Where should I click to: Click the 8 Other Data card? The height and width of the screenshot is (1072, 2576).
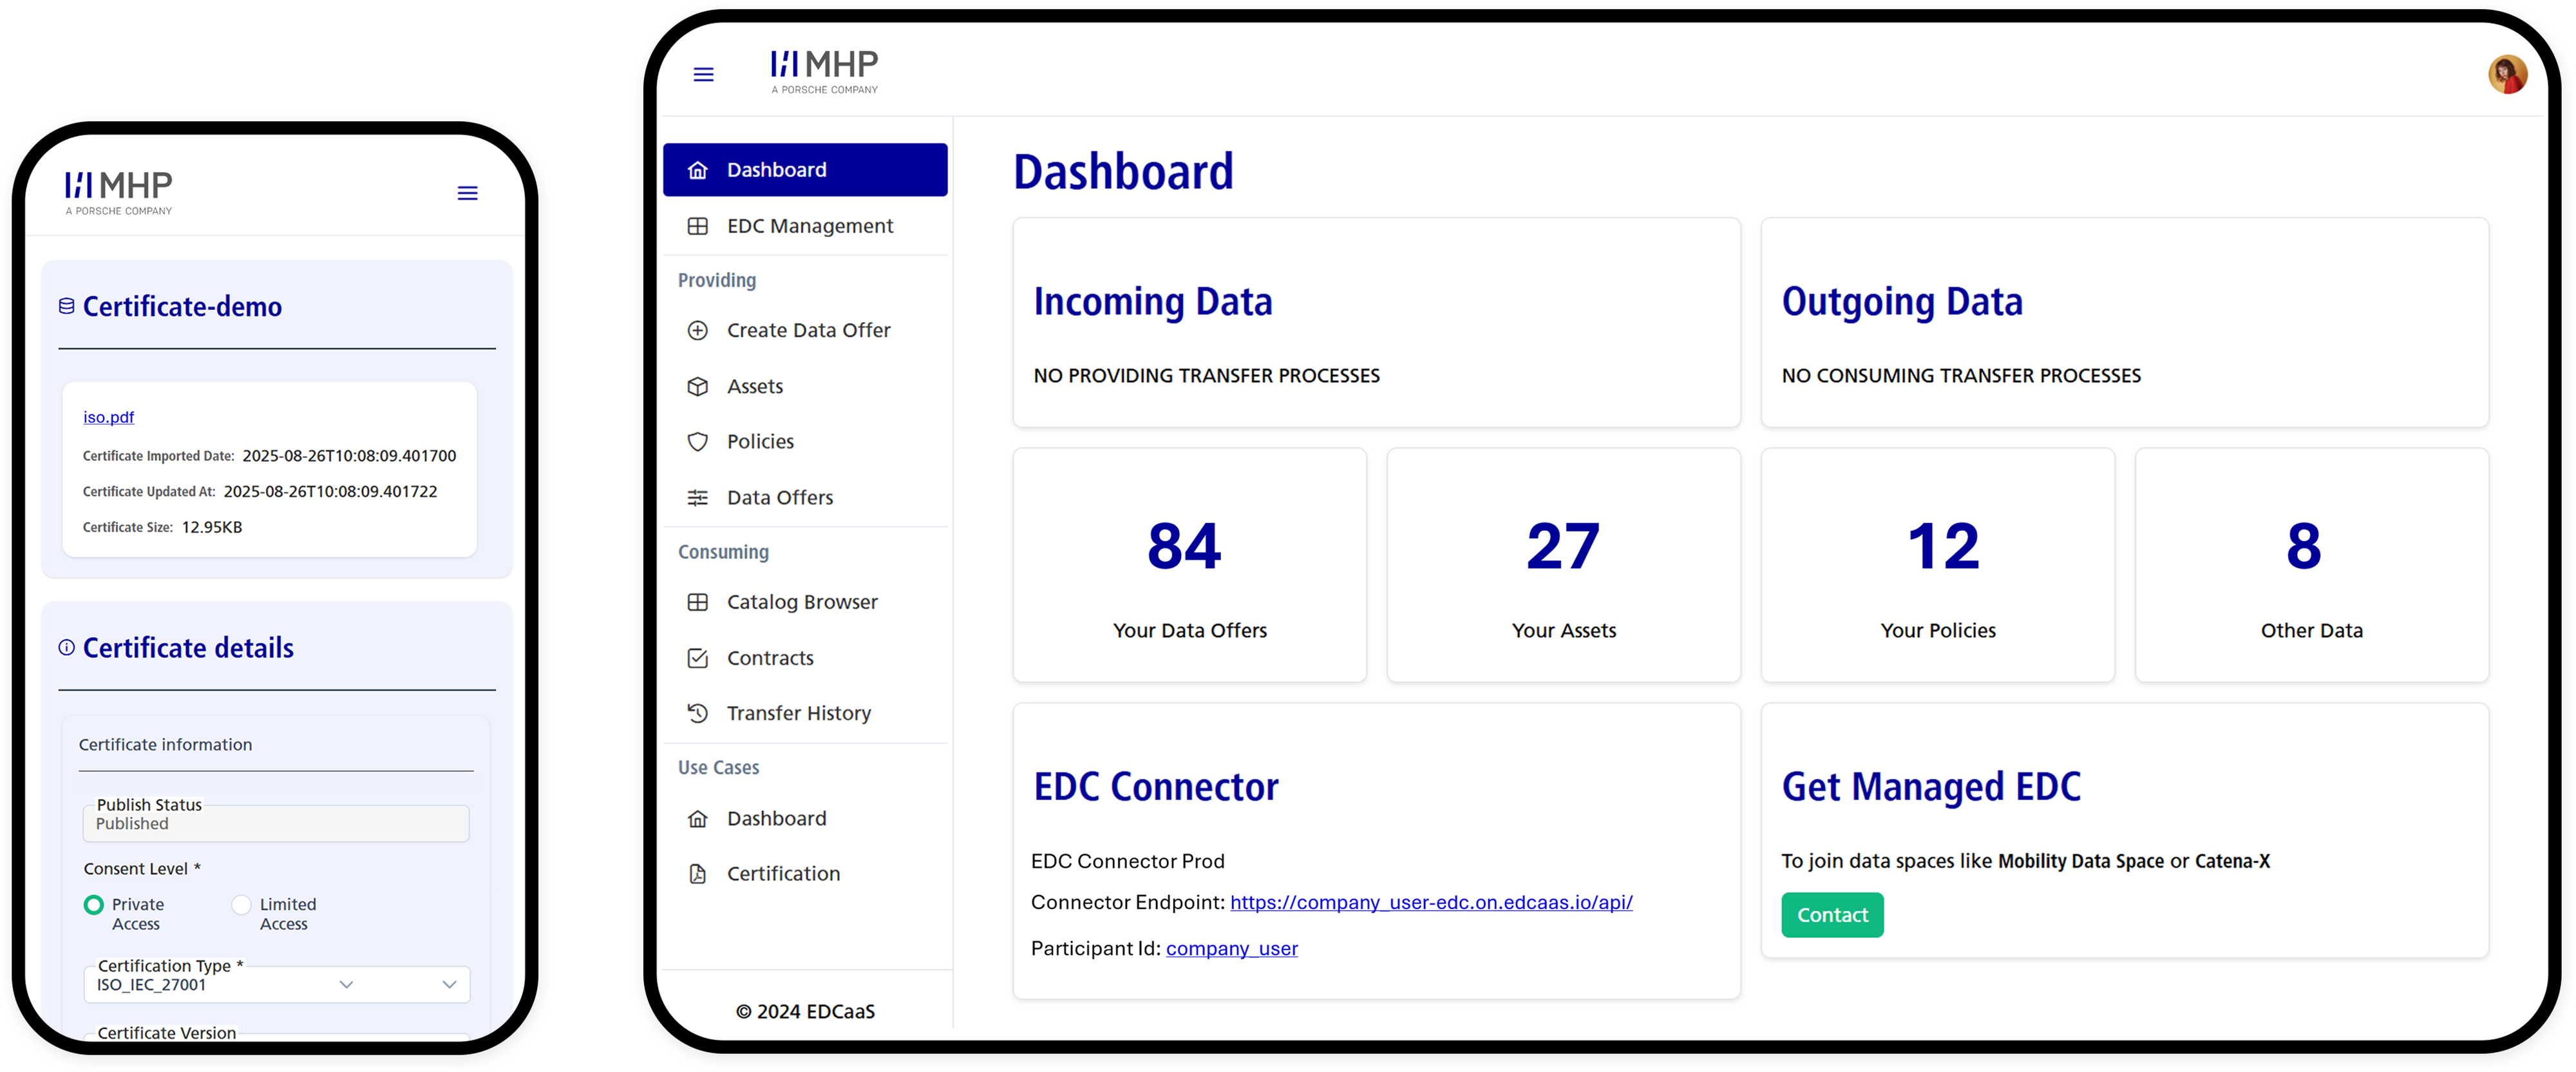pyautogui.click(x=2311, y=565)
